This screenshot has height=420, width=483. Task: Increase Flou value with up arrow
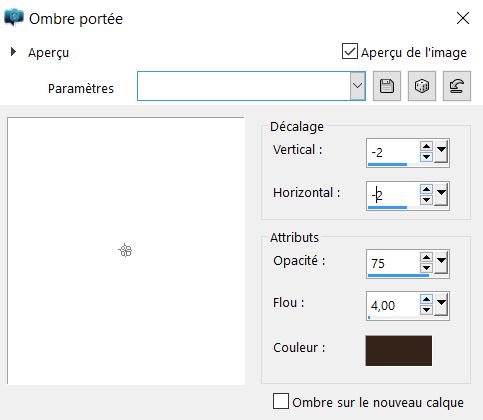click(426, 299)
